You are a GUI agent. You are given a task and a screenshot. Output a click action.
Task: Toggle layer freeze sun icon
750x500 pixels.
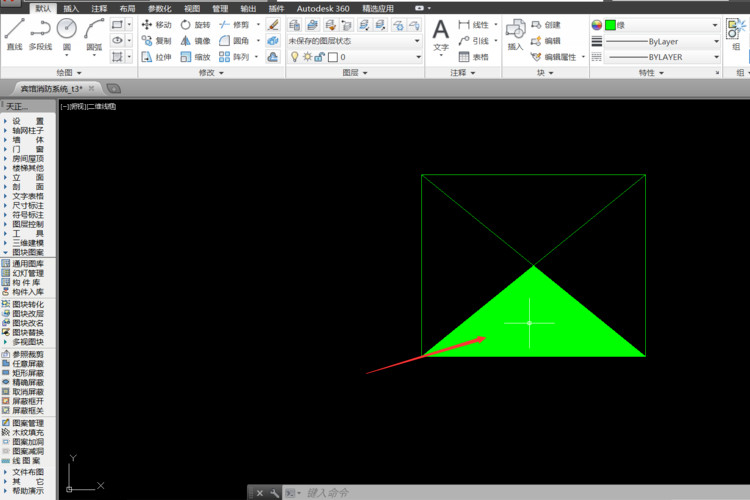tap(307, 57)
